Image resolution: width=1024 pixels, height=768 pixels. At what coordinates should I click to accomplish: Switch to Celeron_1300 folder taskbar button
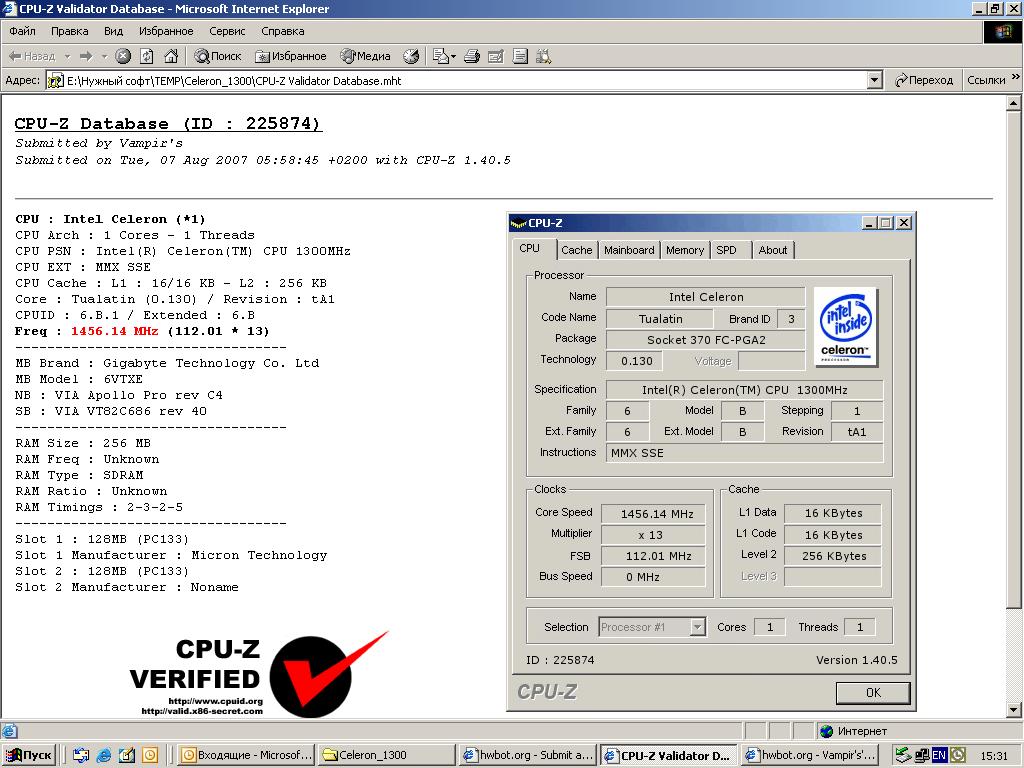coord(385,755)
